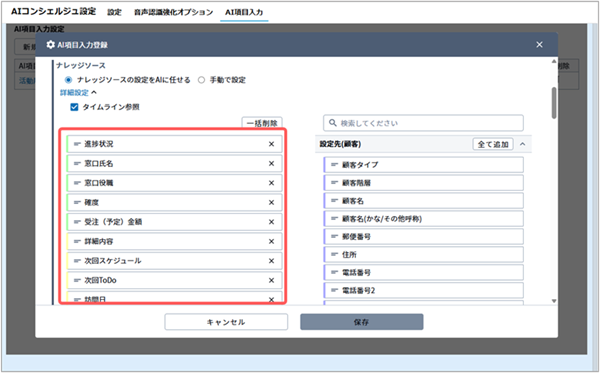Screen dimensions: 600x373
Task: Open 音声認識強化オプション tab
Action: point(173,12)
